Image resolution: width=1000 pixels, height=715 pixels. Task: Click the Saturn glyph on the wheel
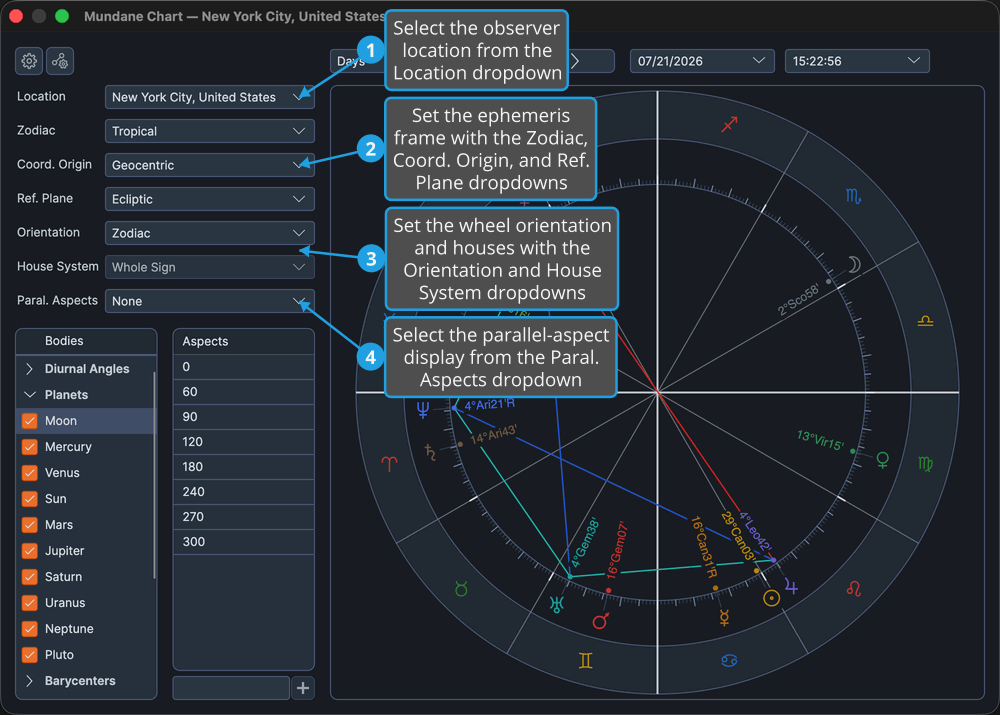point(431,452)
